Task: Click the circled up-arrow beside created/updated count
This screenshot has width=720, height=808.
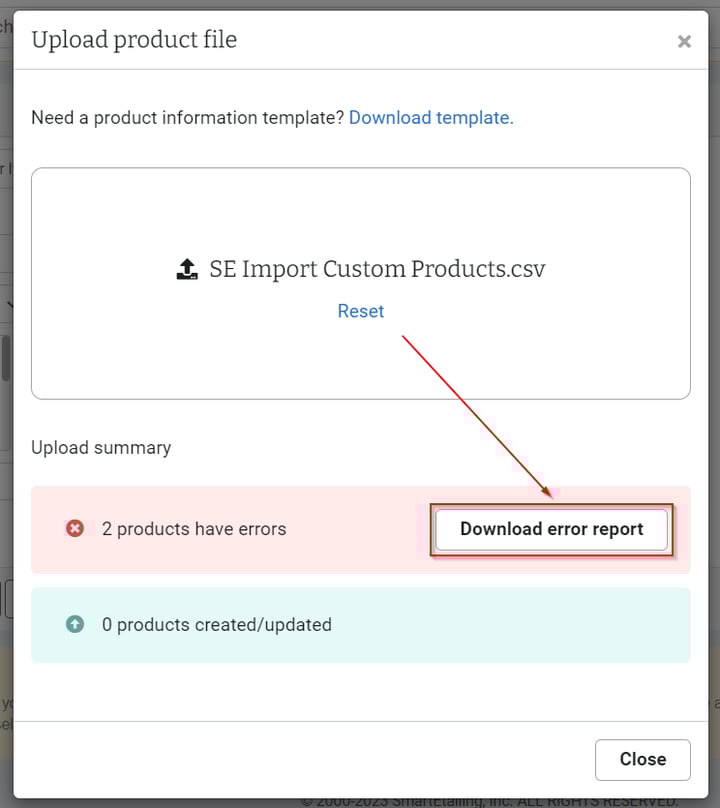Action: 75,623
